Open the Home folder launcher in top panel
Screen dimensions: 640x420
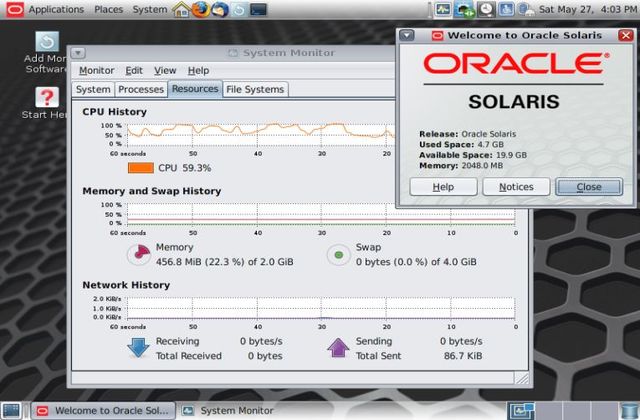[x=181, y=9]
